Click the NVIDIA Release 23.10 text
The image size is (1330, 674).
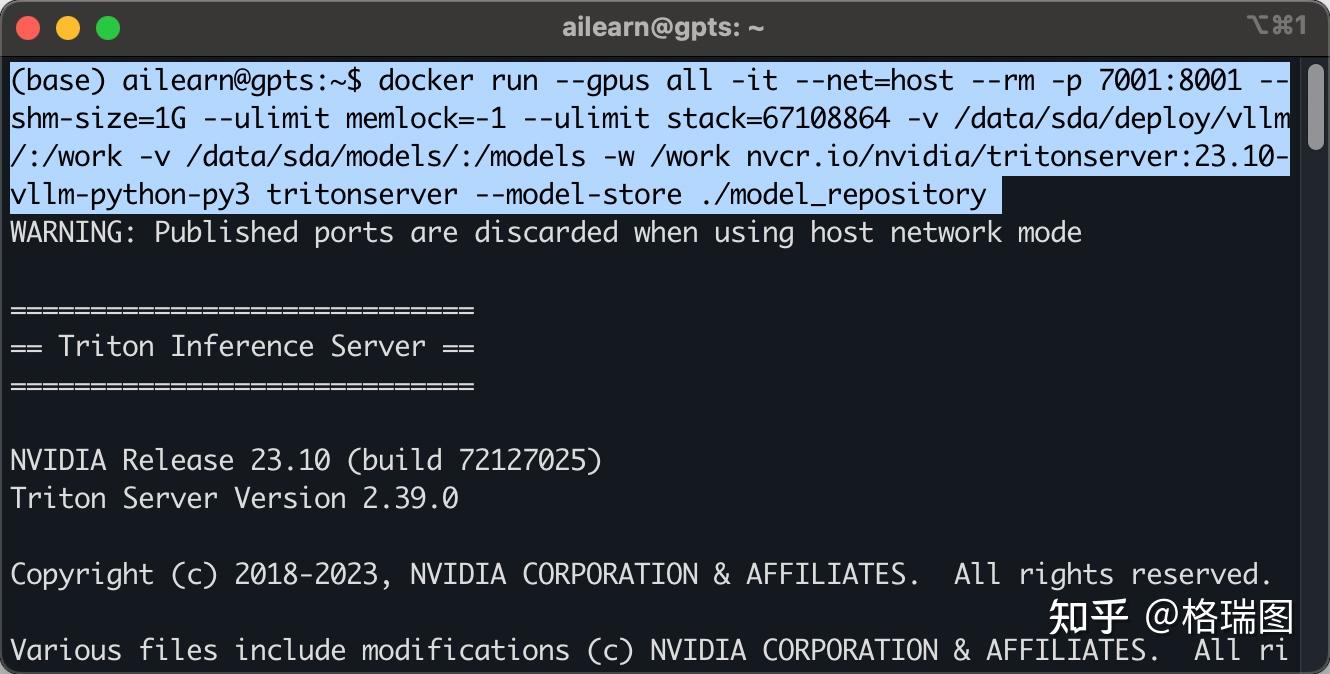(170, 461)
